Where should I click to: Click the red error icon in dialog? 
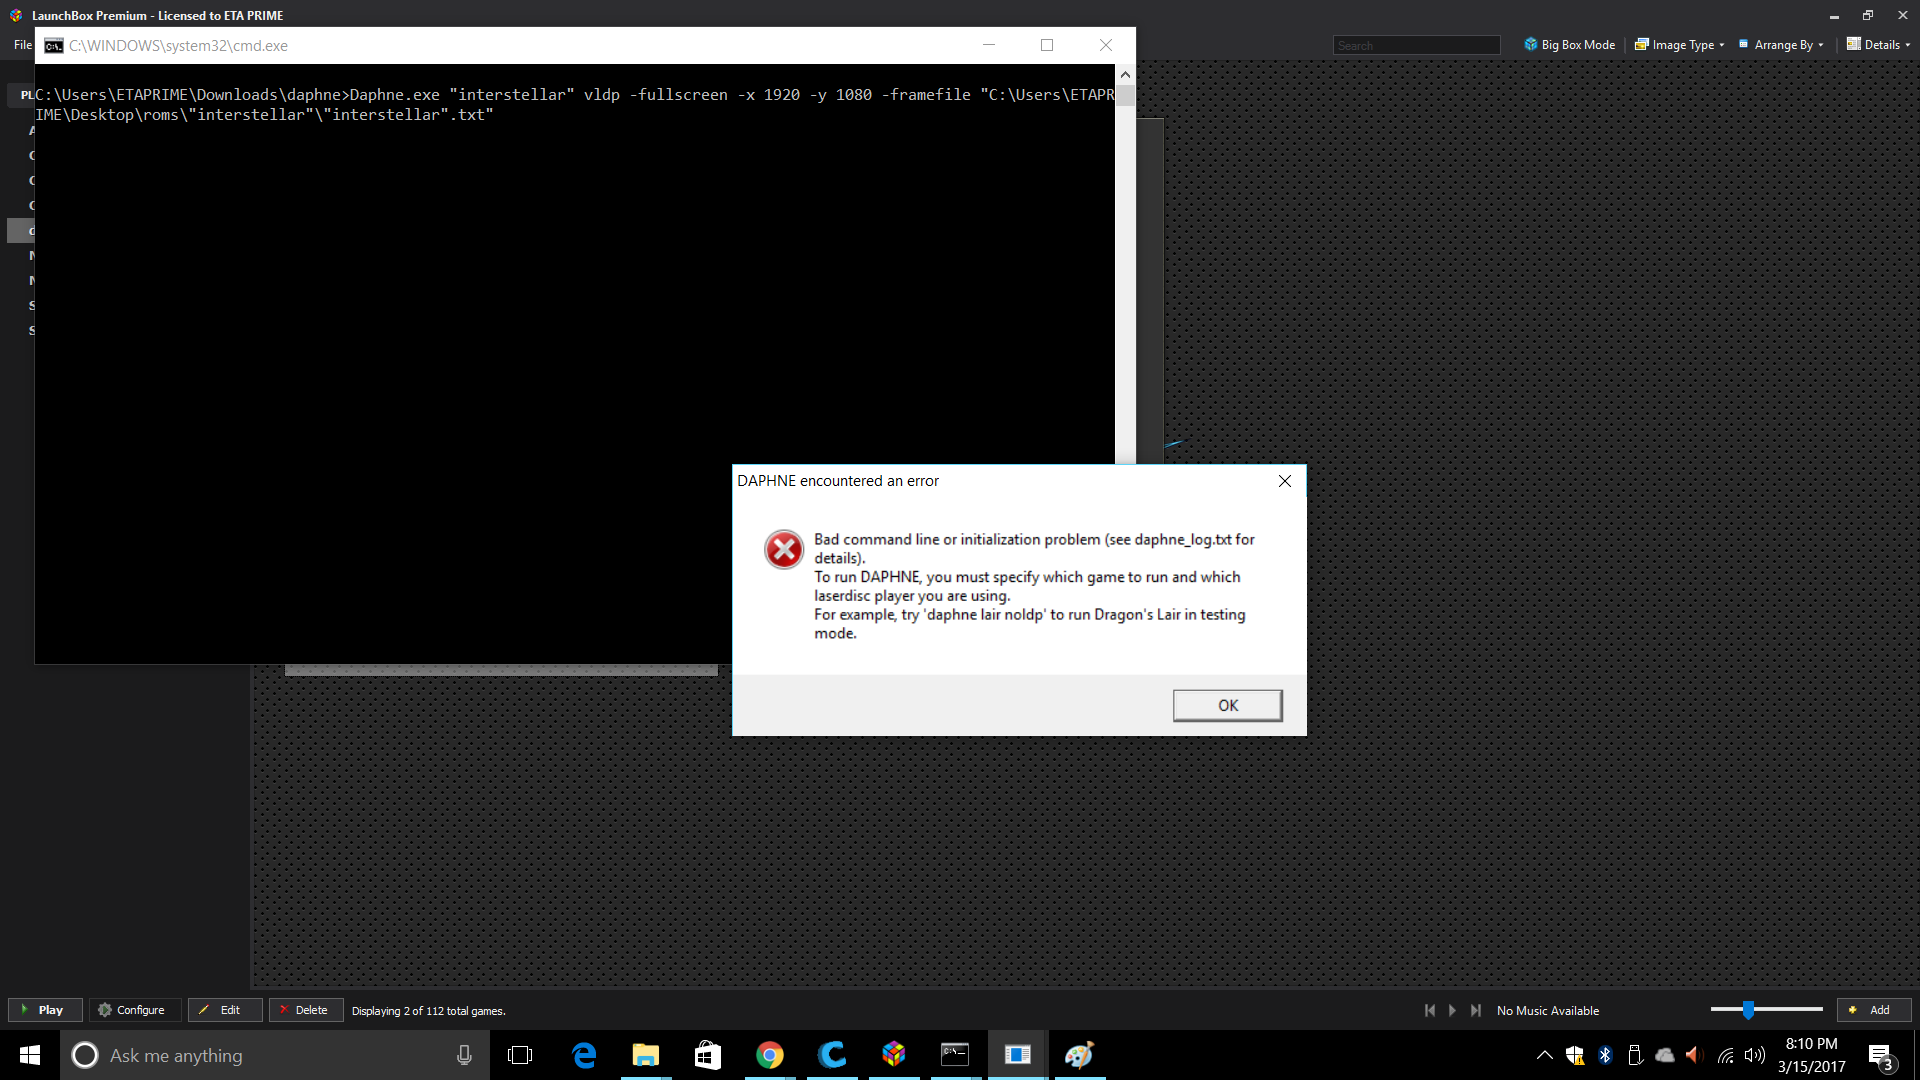784,549
